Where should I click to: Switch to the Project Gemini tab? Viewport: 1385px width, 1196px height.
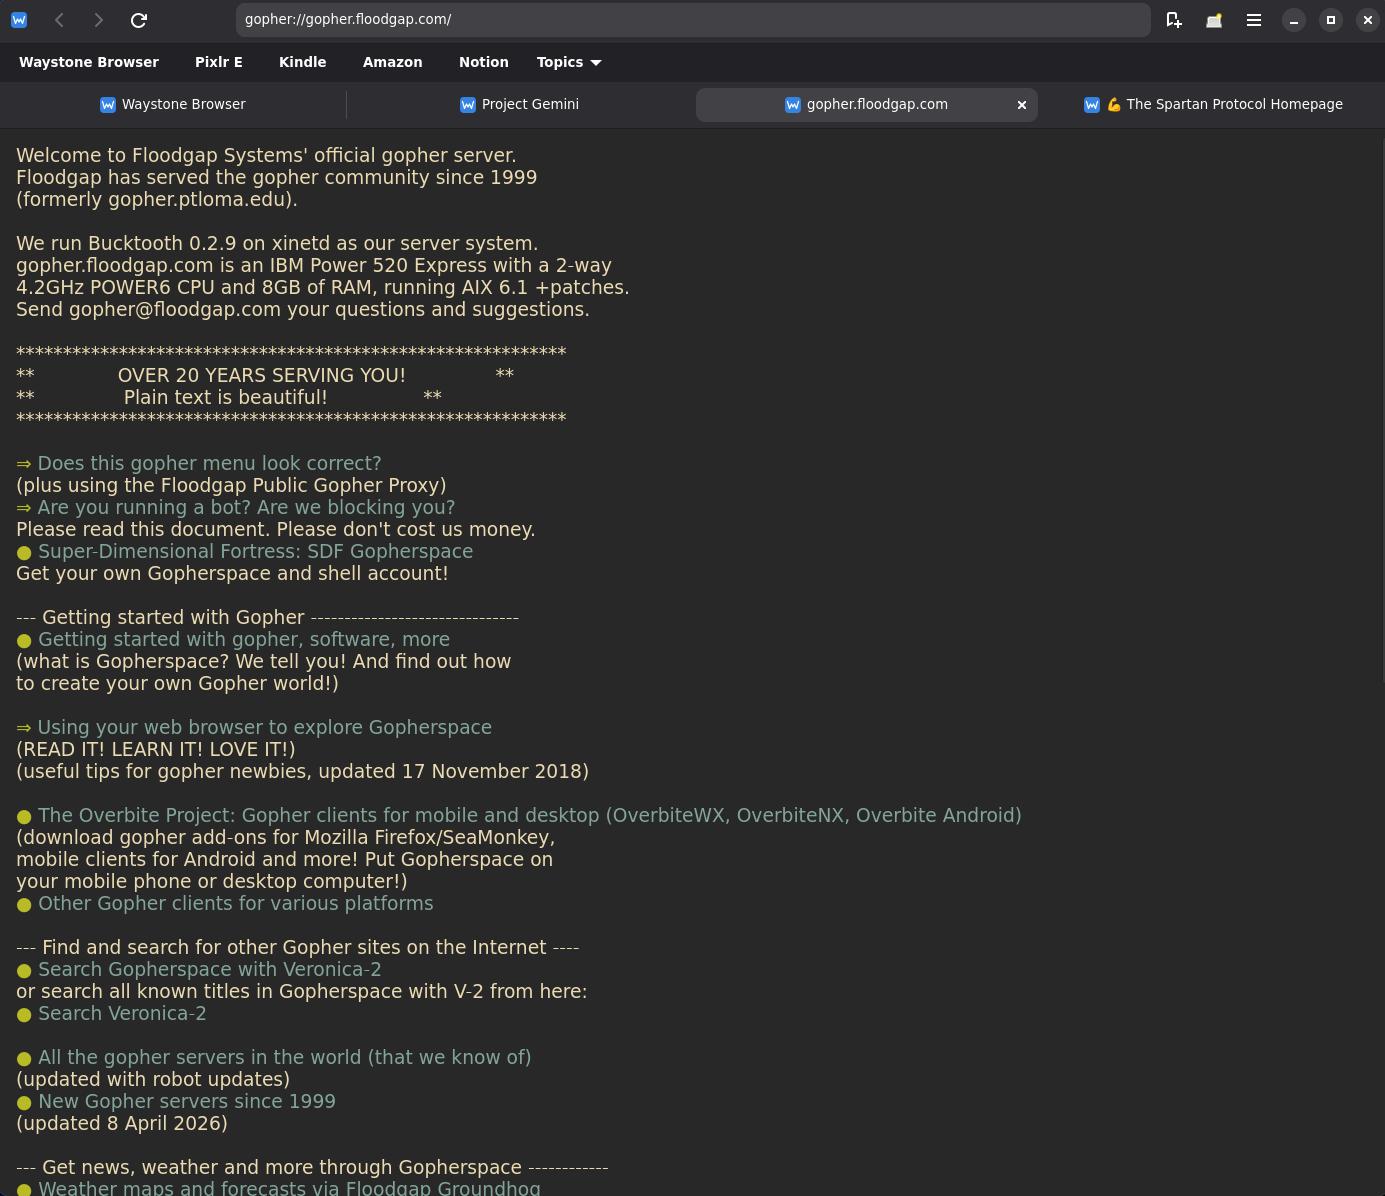[x=519, y=104]
